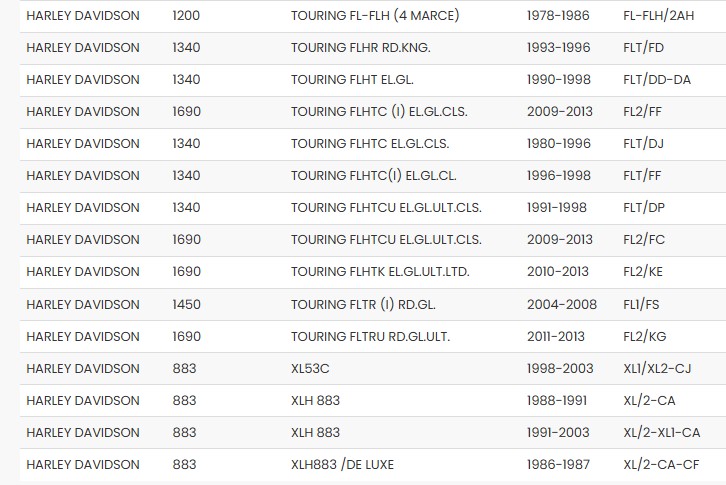Select the TOURING FLTRU RD.GL.ULT. model cell
This screenshot has width=726, height=485.
click(366, 336)
